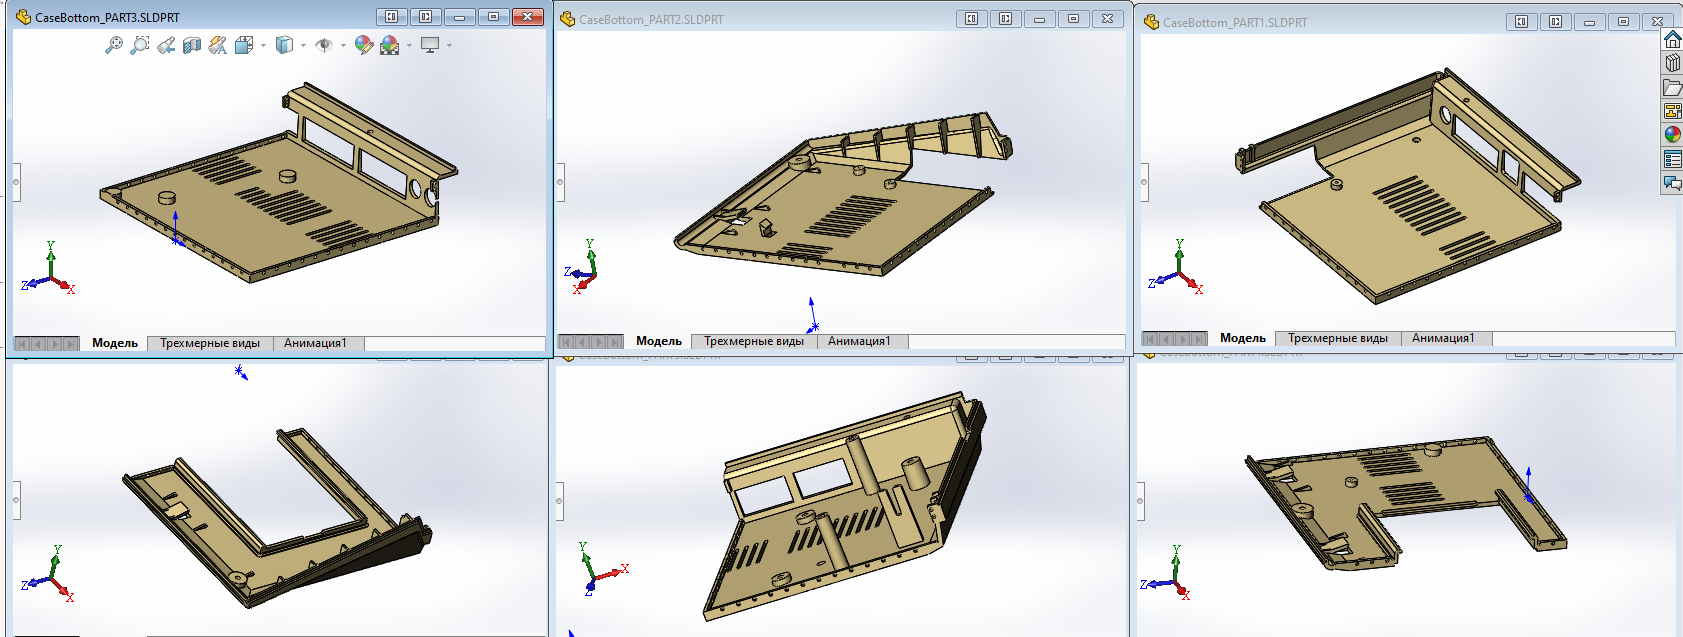Open the File Explorer folder in task pane
Screen dimensions: 1683x637
coord(1672,87)
